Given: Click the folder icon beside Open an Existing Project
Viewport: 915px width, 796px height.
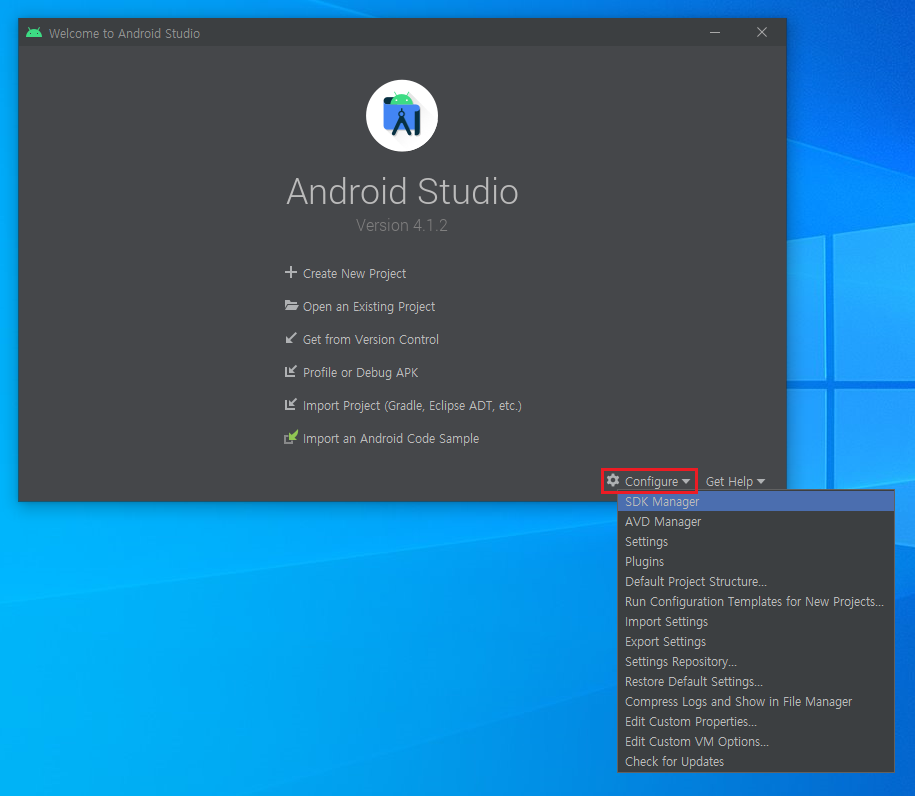Looking at the screenshot, I should (x=291, y=305).
